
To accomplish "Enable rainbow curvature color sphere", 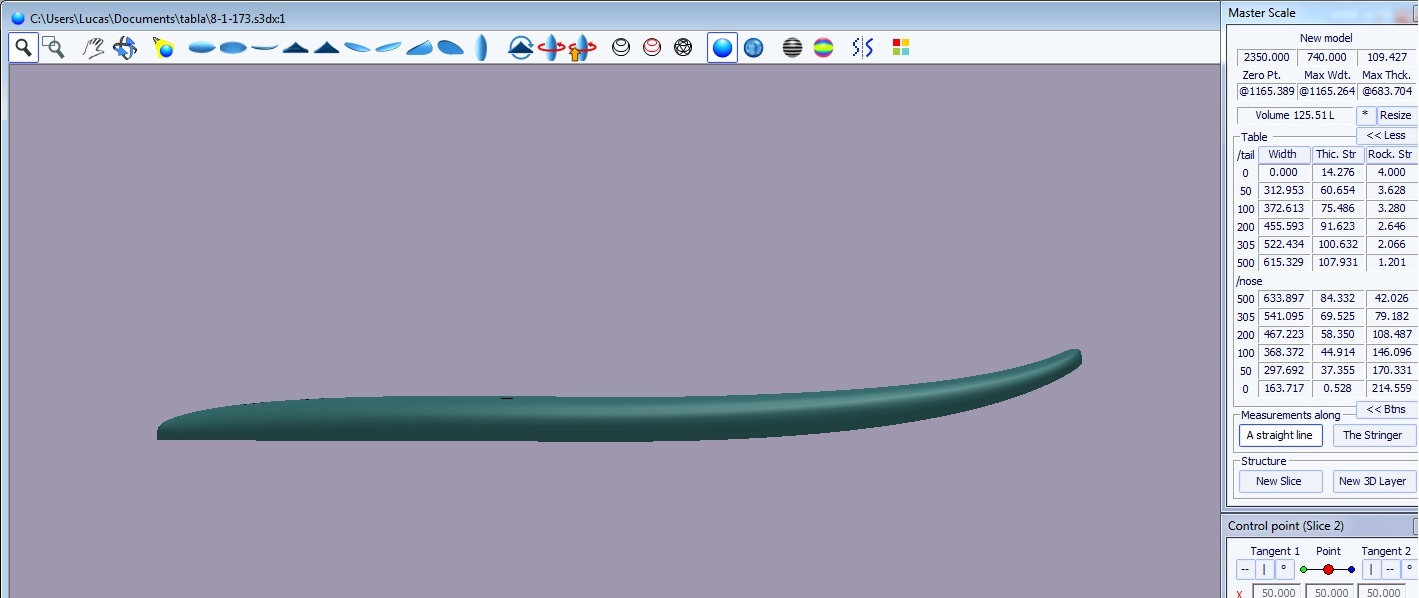I will (823, 47).
